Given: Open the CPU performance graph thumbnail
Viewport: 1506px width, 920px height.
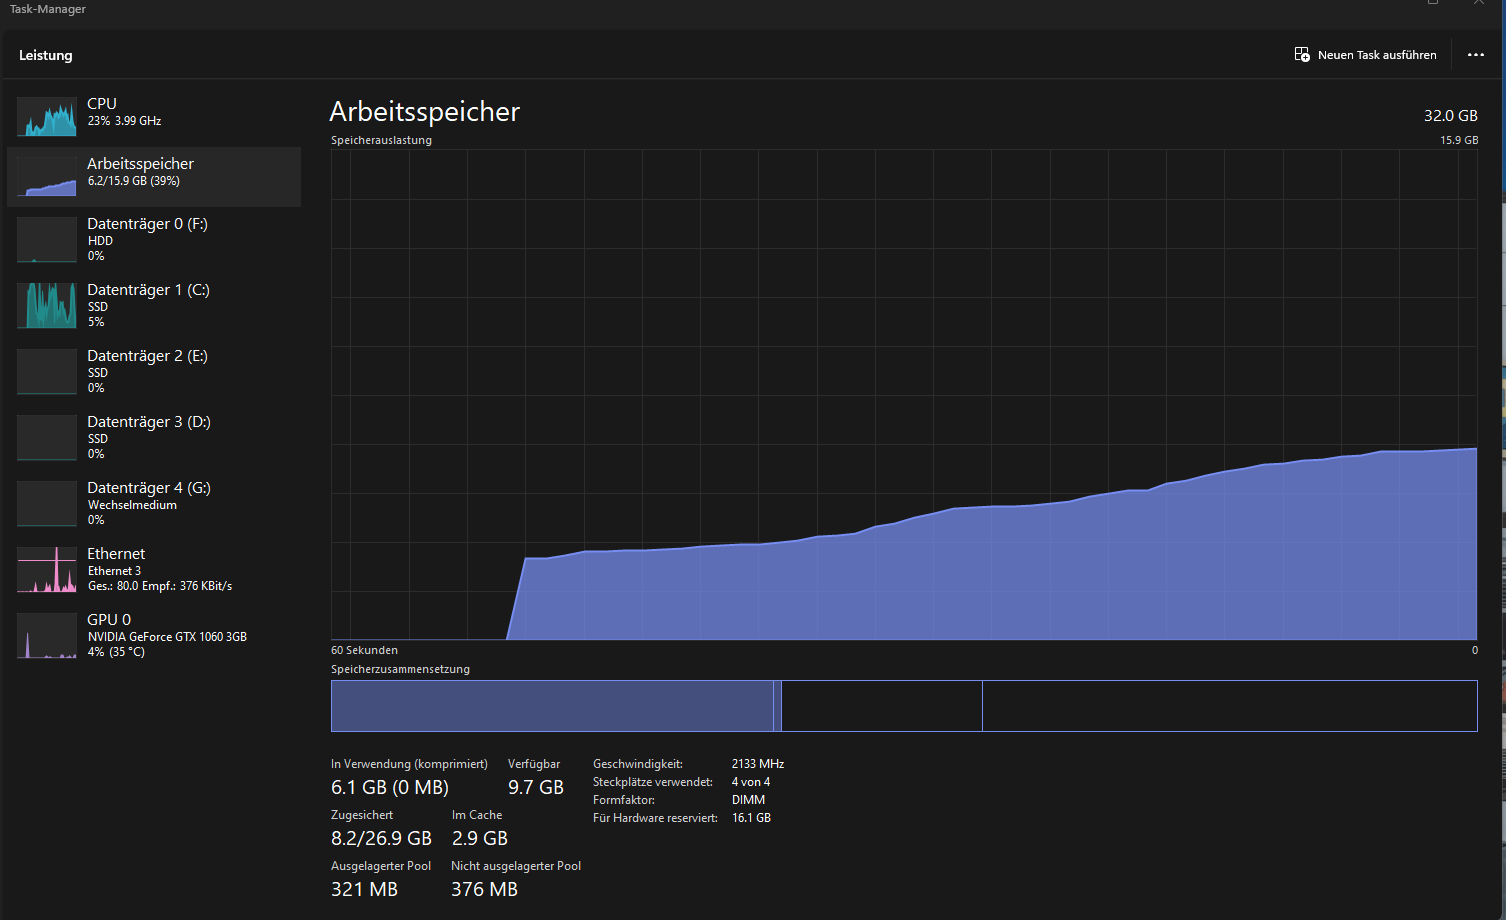Looking at the screenshot, I should coord(47,116).
